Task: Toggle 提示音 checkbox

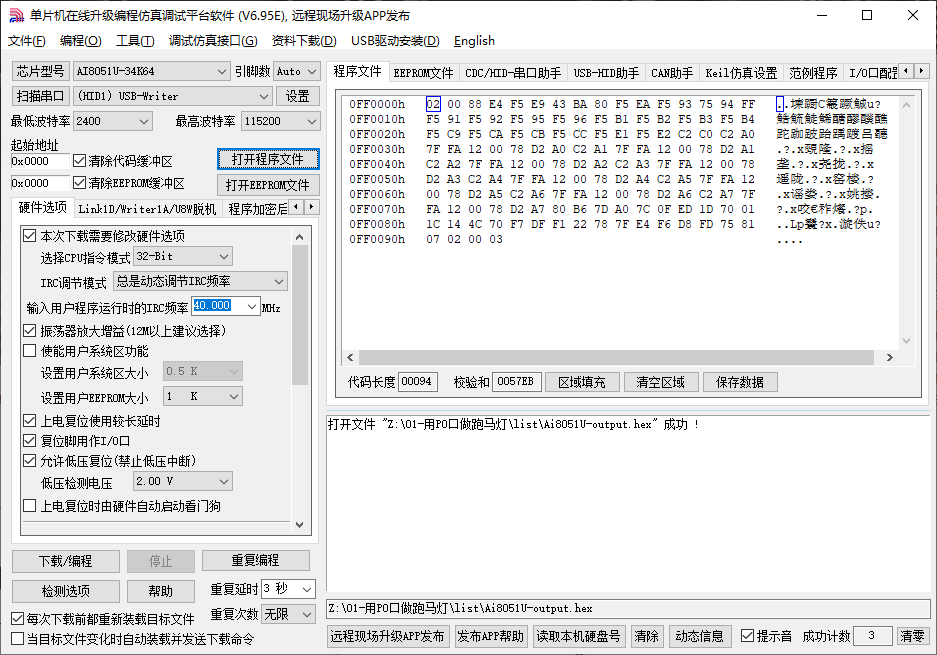Action: point(748,636)
